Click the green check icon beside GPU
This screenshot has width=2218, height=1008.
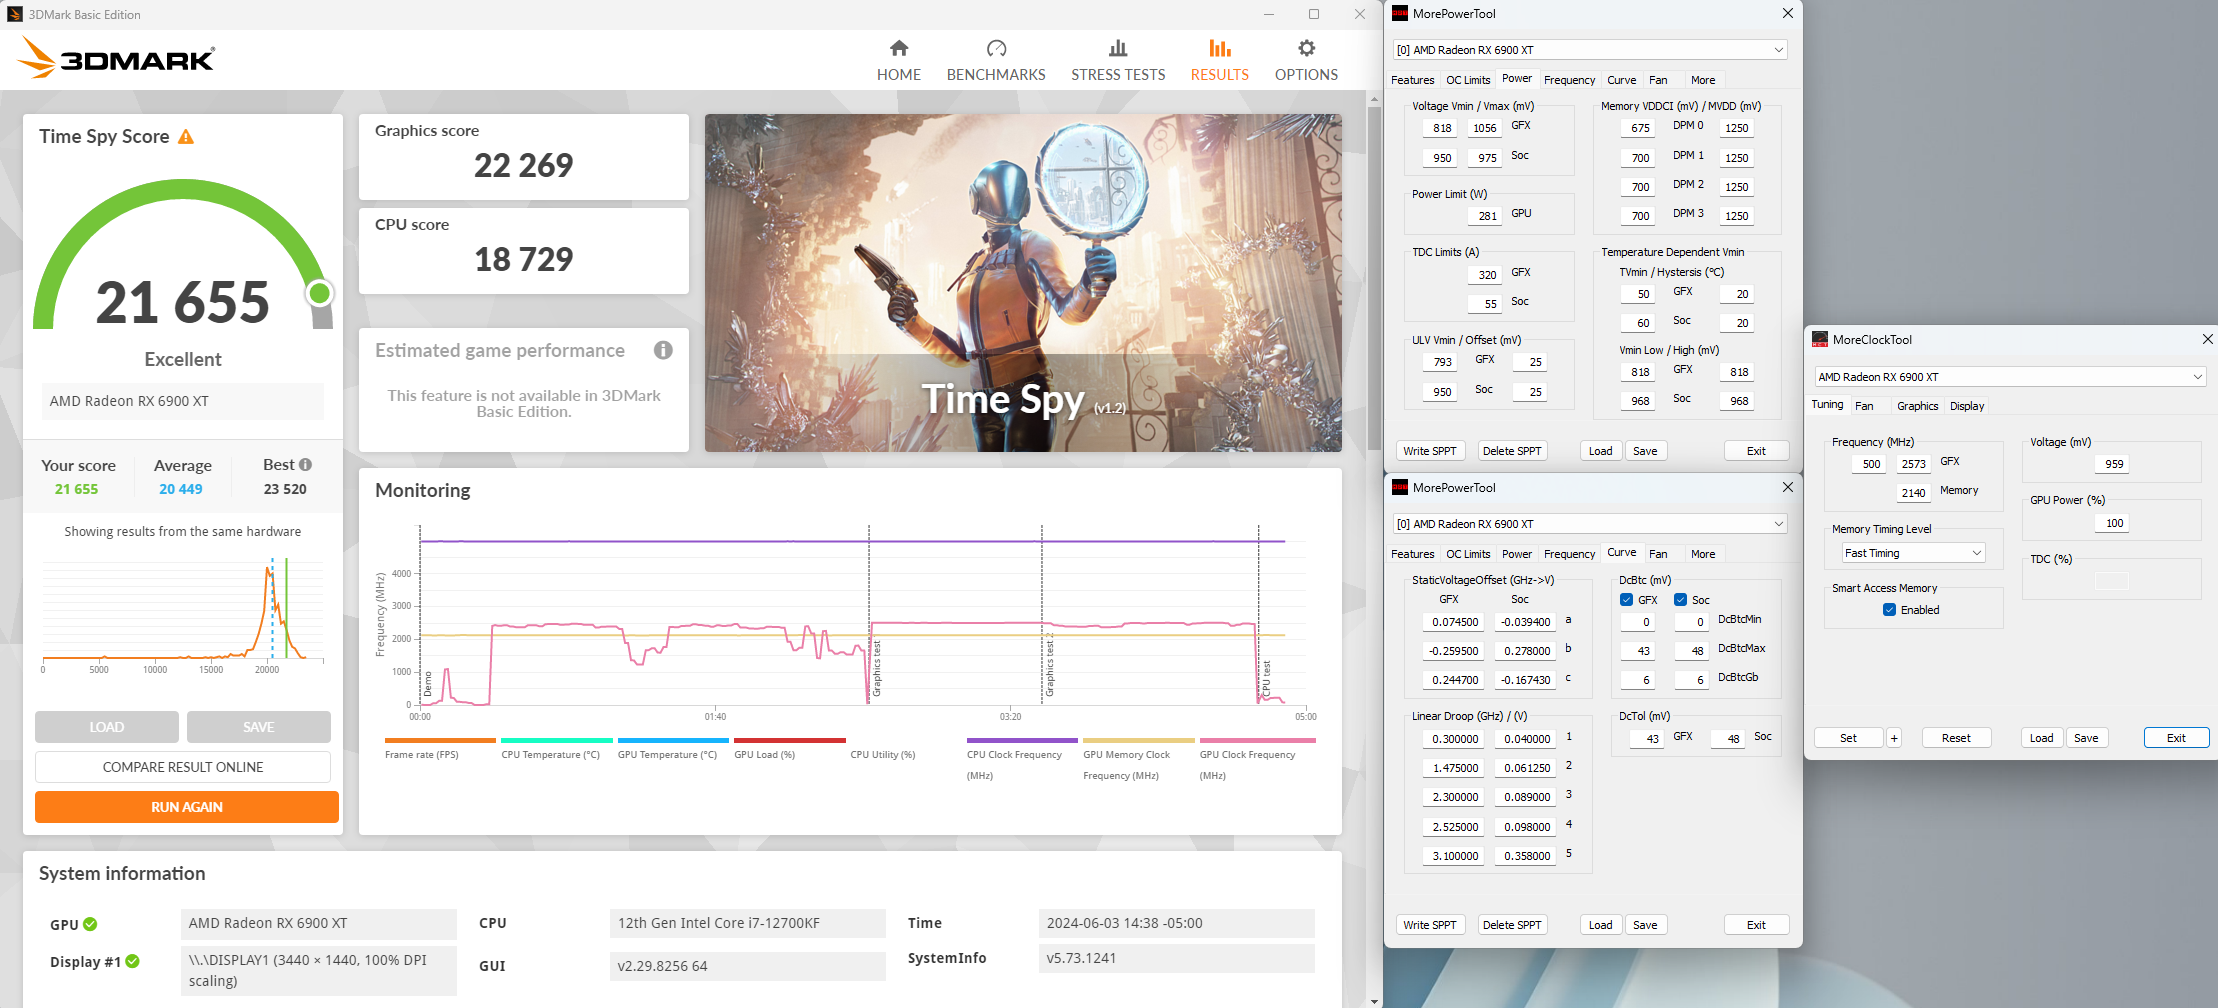[x=90, y=924]
